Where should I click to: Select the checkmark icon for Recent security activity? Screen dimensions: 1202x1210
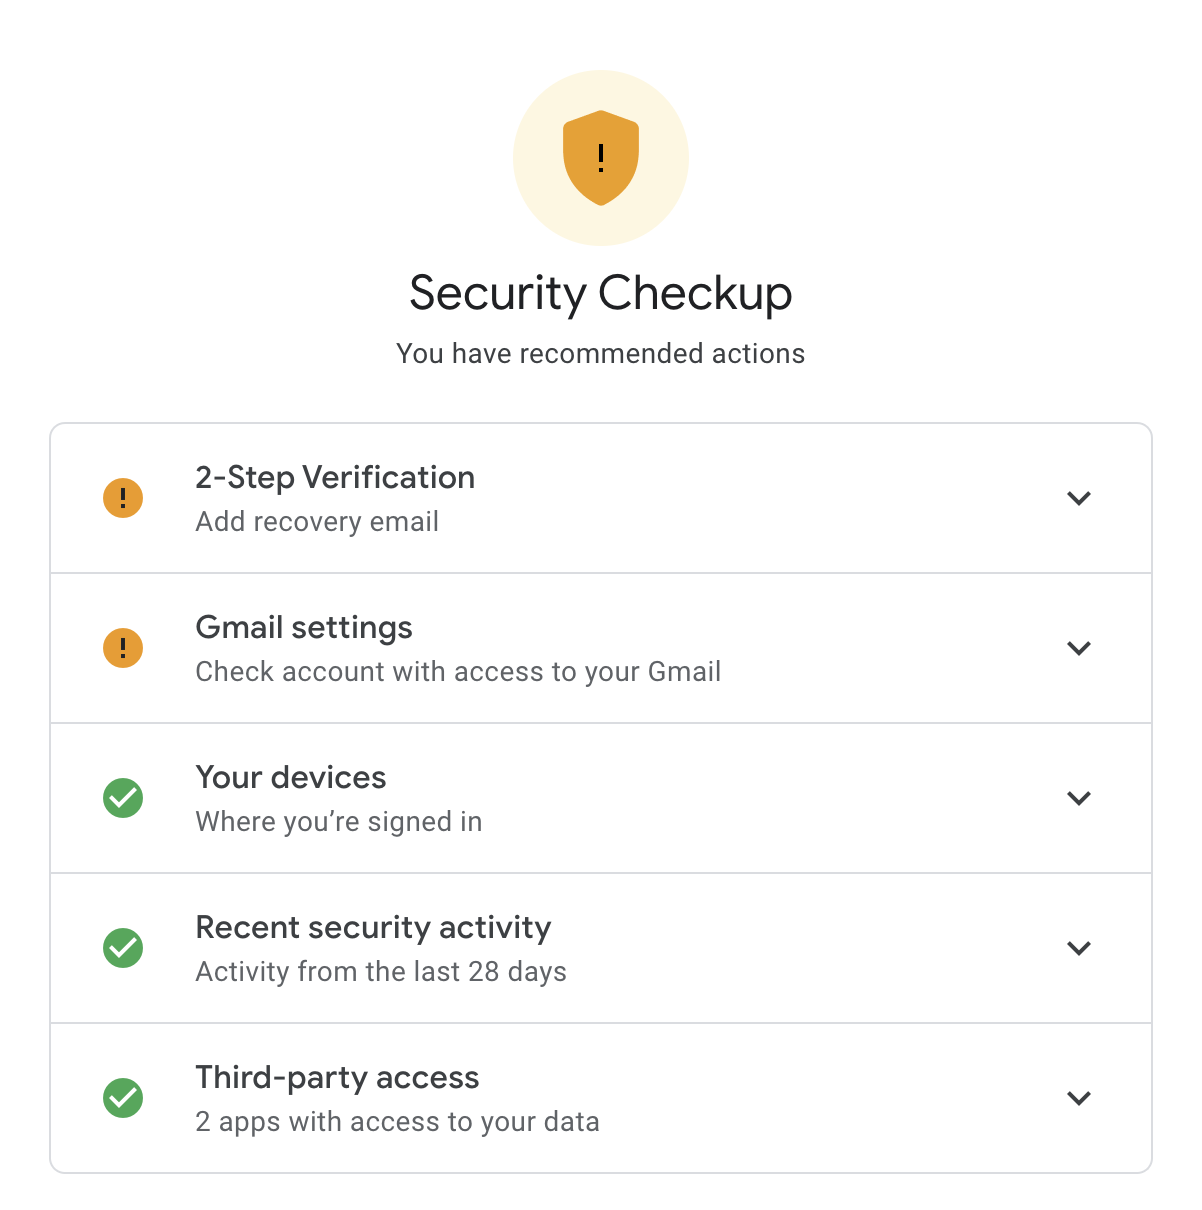pyautogui.click(x=122, y=948)
